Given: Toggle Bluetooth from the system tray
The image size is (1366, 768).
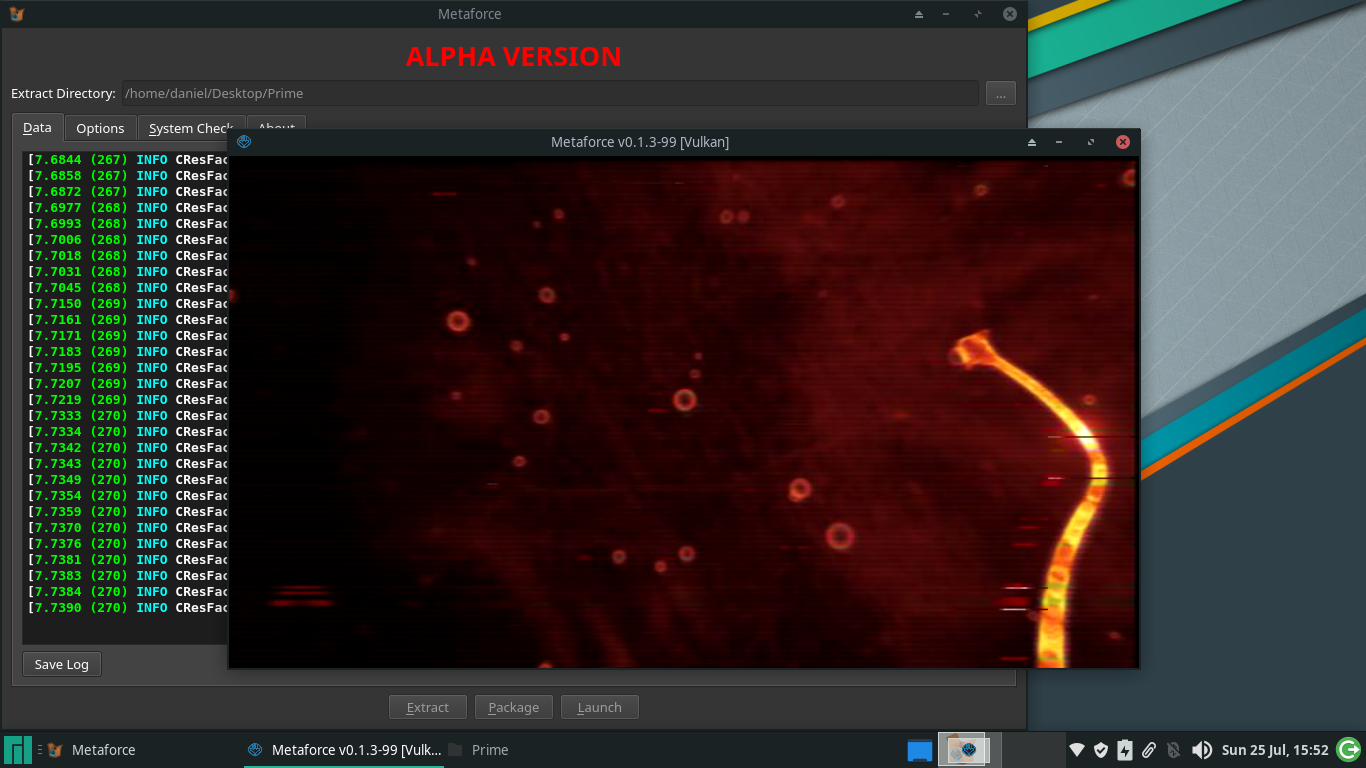Looking at the screenshot, I should (1172, 750).
